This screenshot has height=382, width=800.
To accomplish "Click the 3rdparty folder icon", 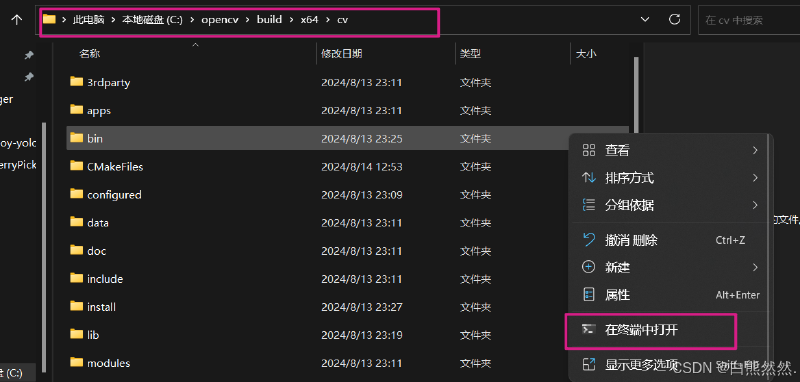I will [x=77, y=81].
